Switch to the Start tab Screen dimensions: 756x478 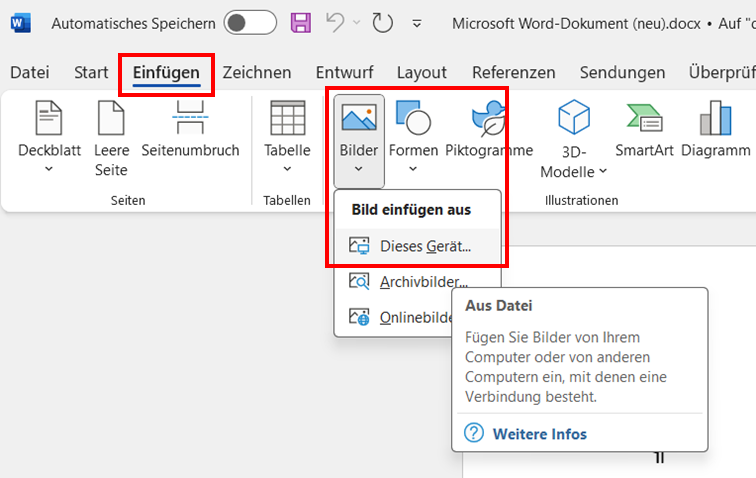click(91, 72)
